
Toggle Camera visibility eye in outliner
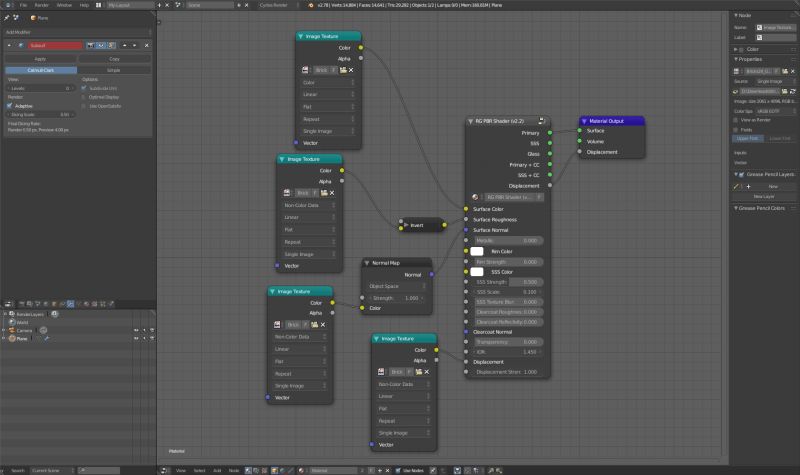click(x=136, y=330)
